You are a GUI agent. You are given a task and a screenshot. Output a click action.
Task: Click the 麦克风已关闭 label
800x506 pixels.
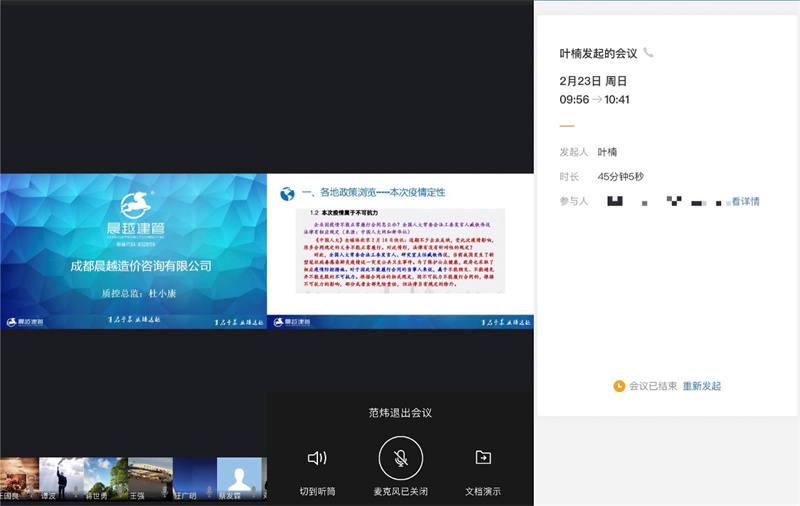[x=400, y=491]
